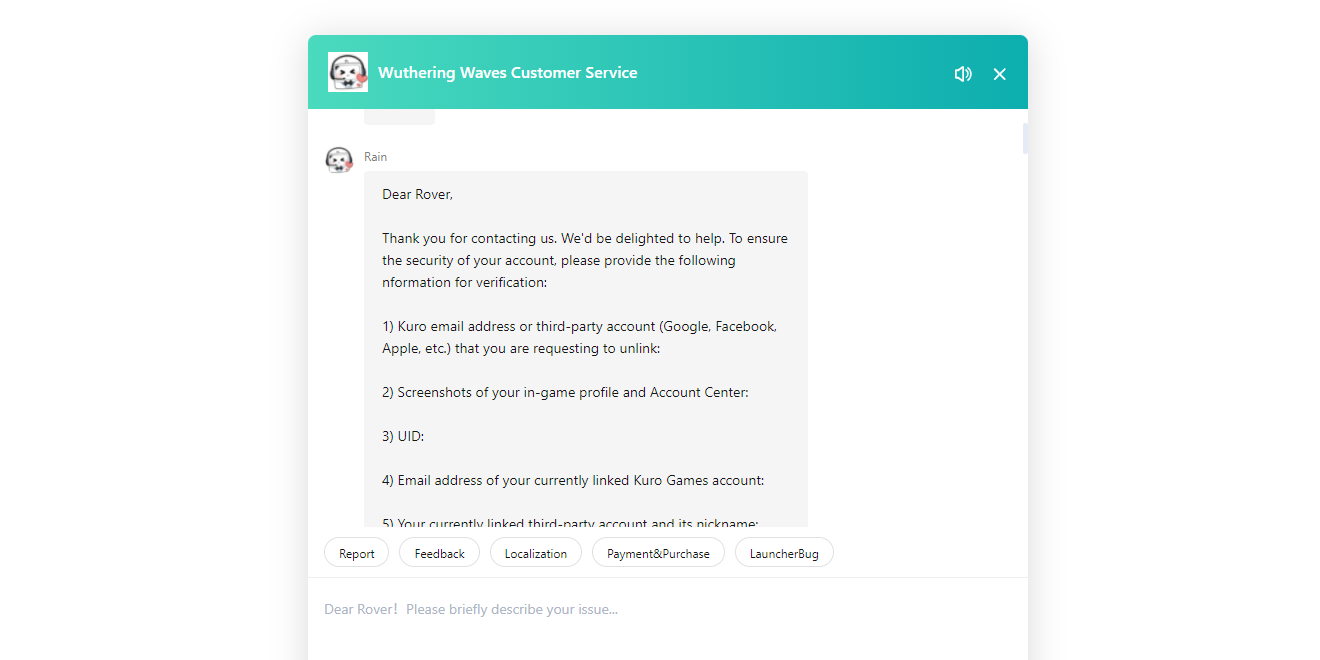Viewport: 1320px width, 660px height.
Task: Open the LauncherBug issue category
Action: coord(784,552)
